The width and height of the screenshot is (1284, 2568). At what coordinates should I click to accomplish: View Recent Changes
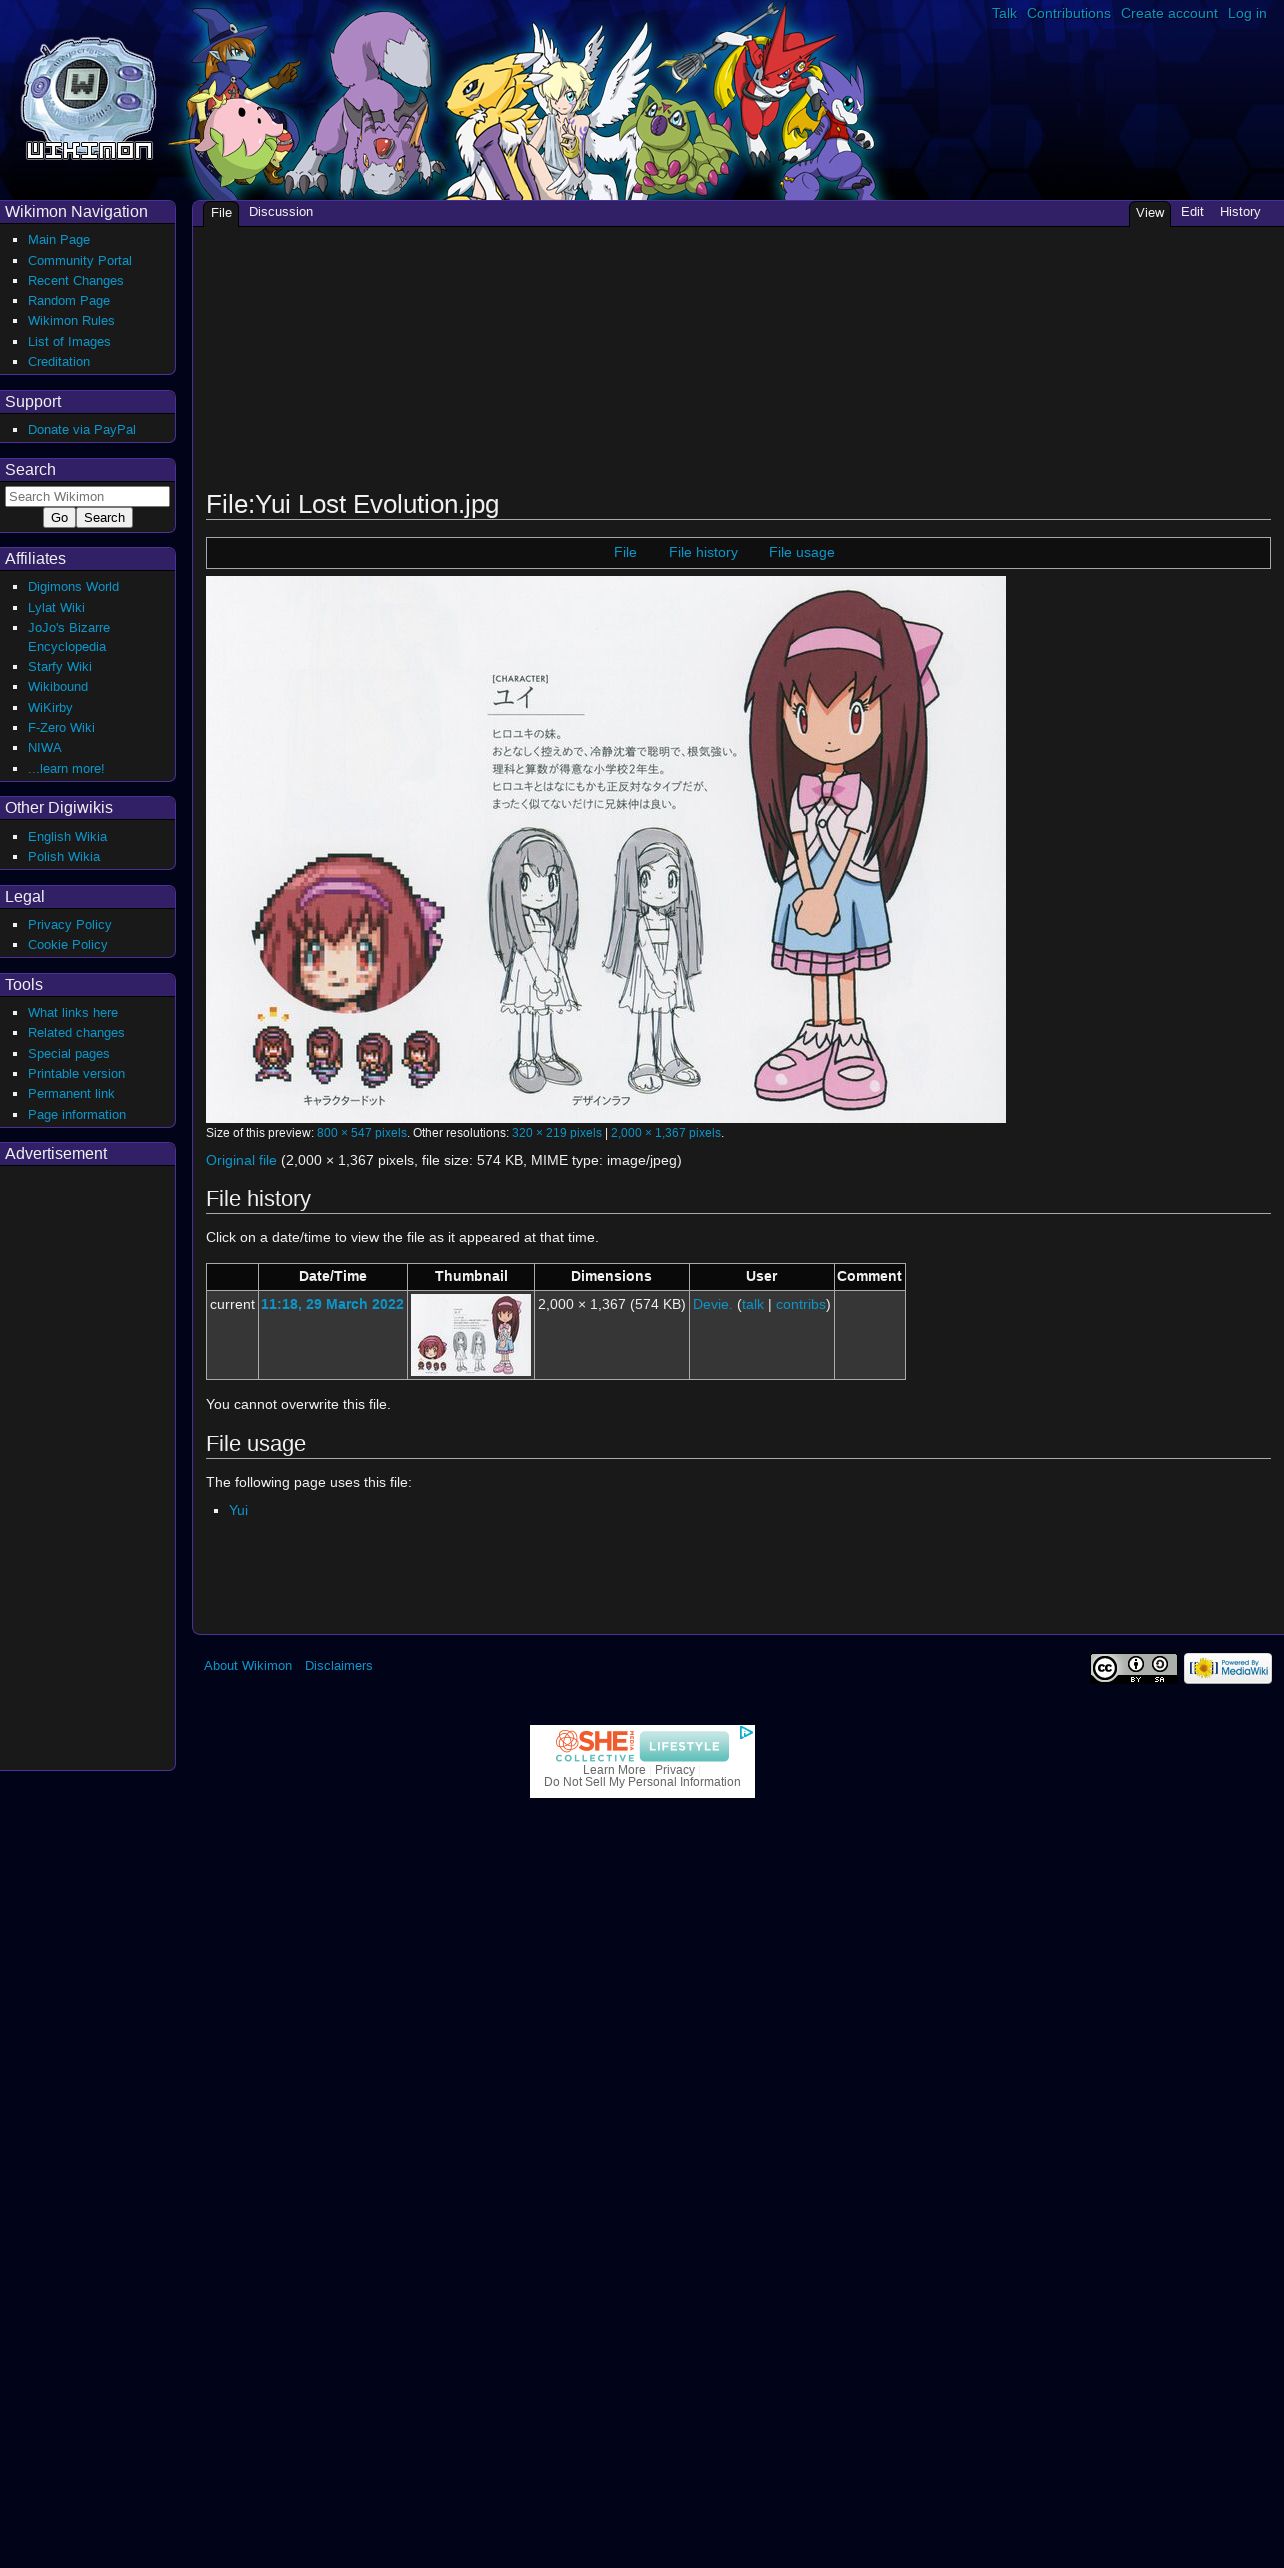(76, 281)
